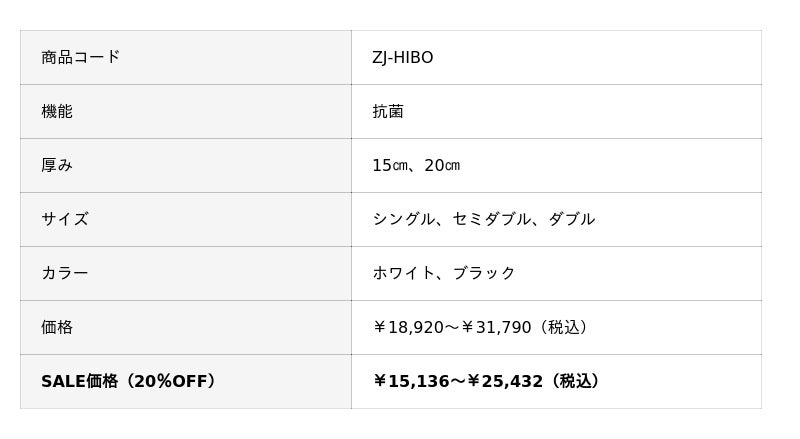Click the 機能 row header

tap(57, 111)
